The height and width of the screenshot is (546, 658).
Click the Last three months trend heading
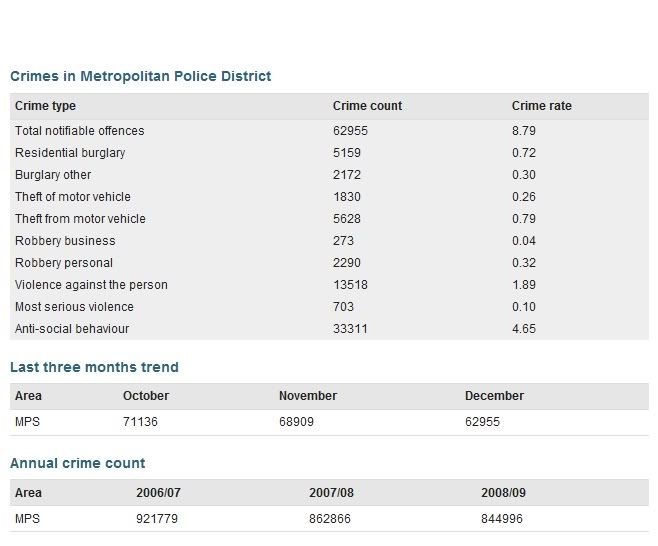pos(94,367)
